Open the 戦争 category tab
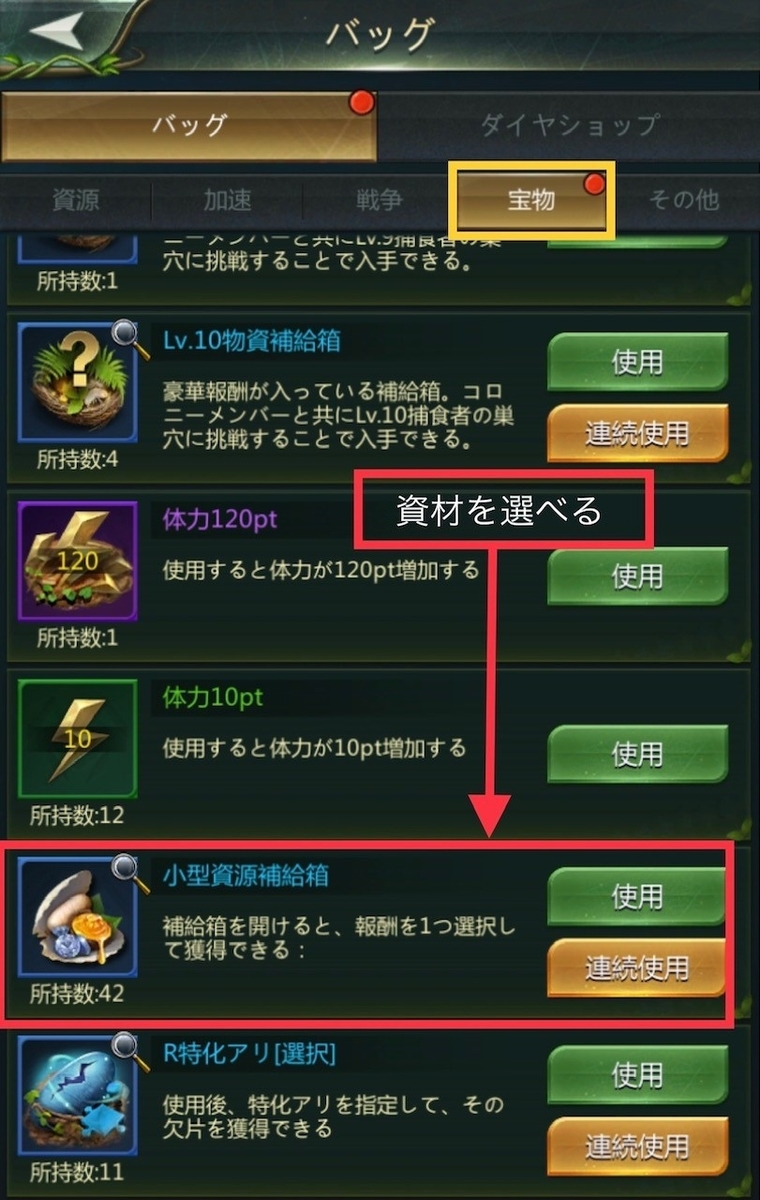The height and width of the screenshot is (1200, 760). (x=380, y=200)
